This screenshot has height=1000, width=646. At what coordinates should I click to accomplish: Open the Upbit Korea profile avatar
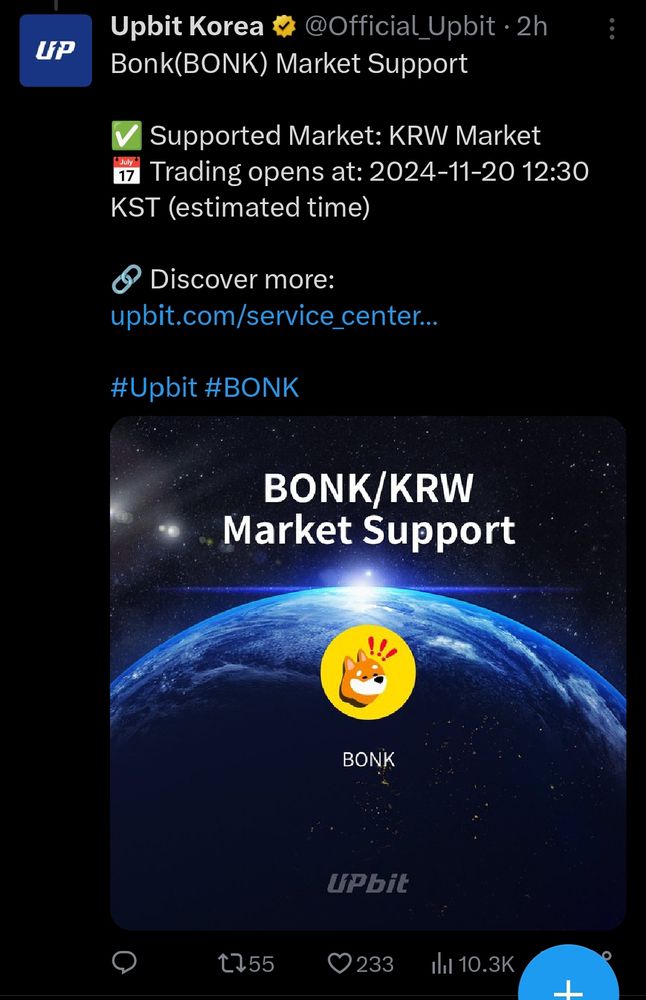pos(55,50)
